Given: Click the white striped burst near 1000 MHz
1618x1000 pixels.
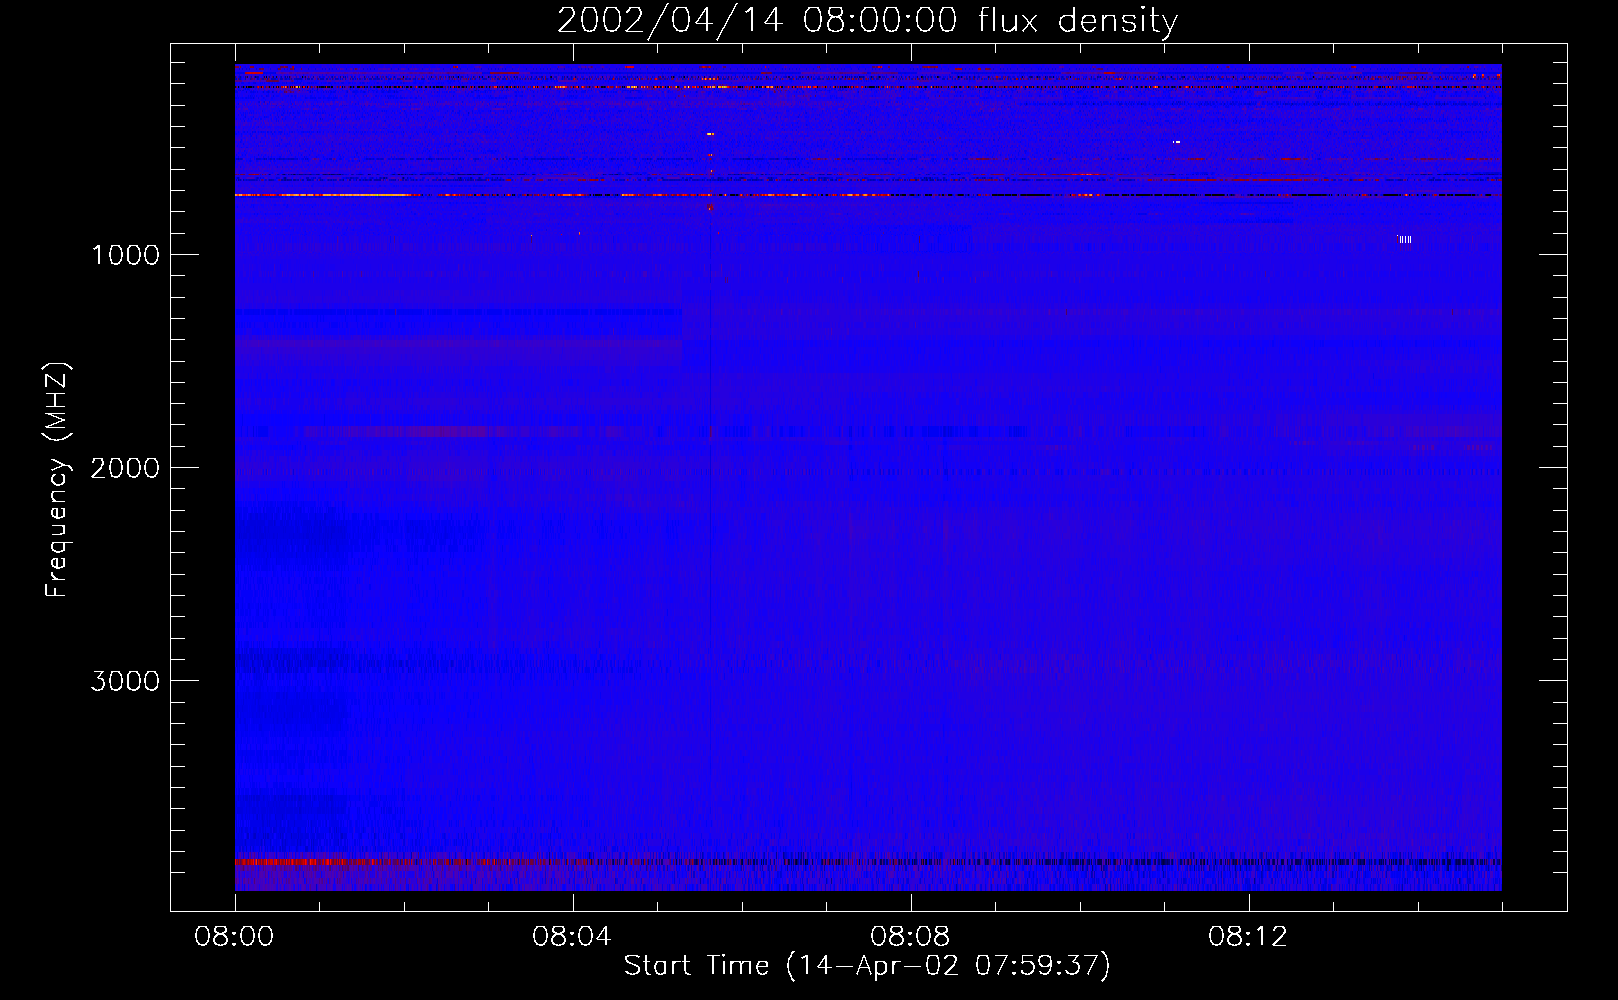Looking at the screenshot, I should click(x=1405, y=239).
